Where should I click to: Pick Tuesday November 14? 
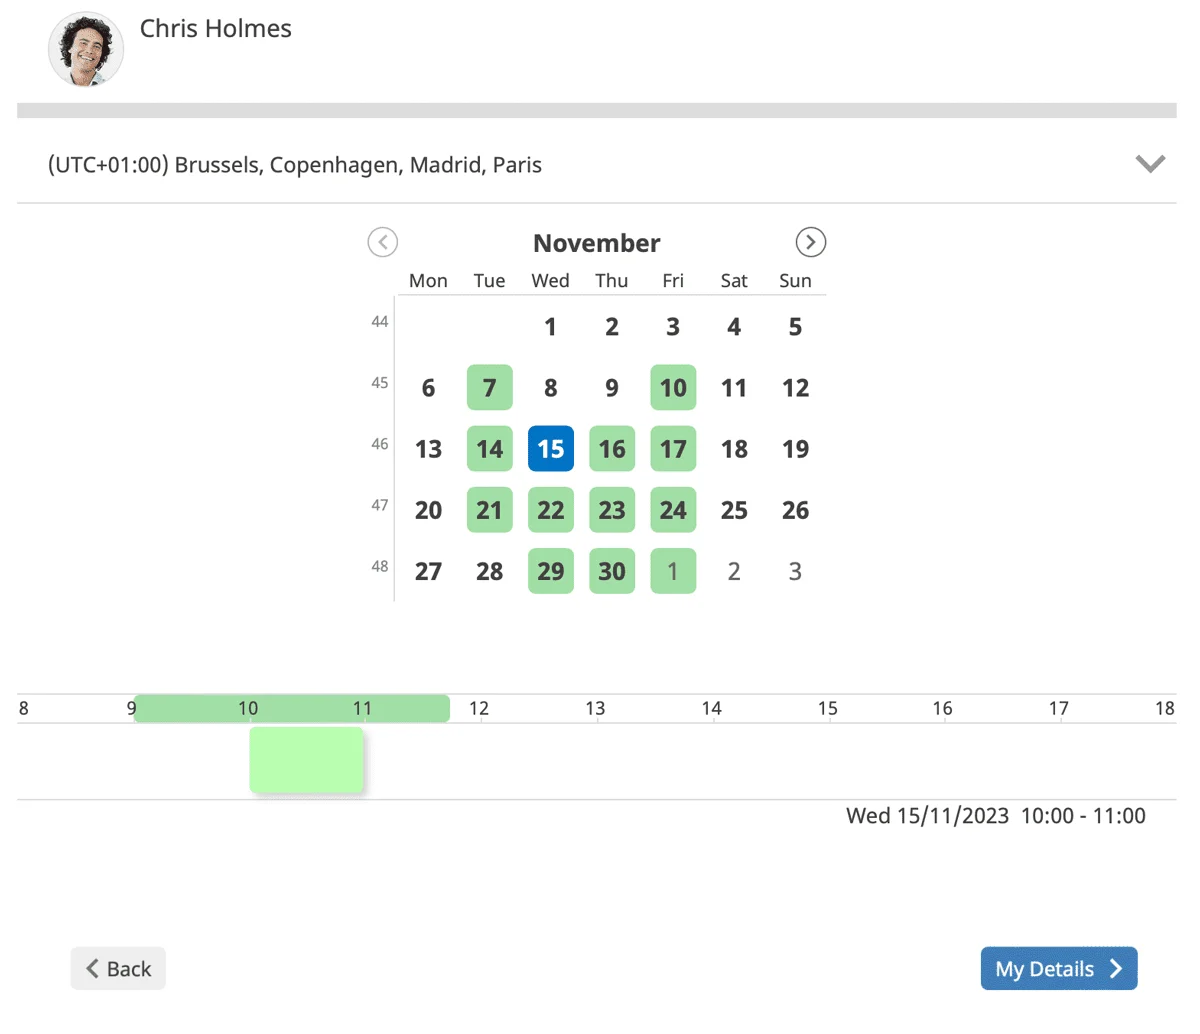(x=489, y=449)
